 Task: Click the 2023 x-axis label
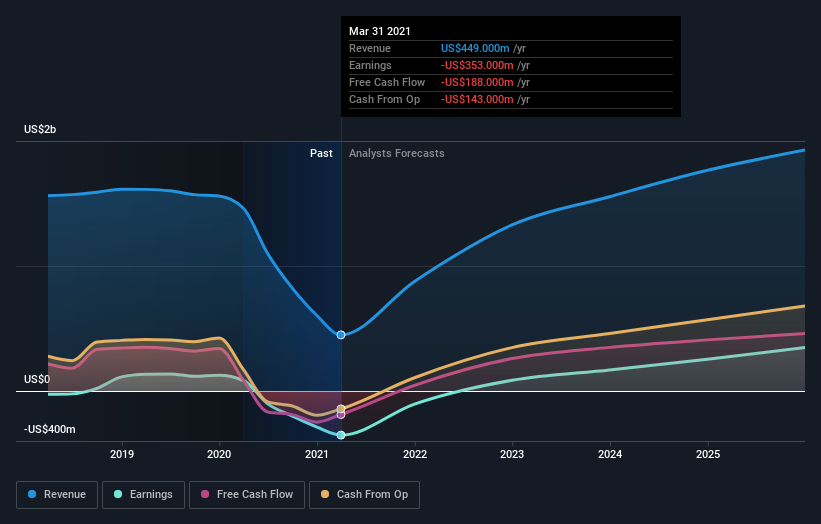(x=512, y=454)
